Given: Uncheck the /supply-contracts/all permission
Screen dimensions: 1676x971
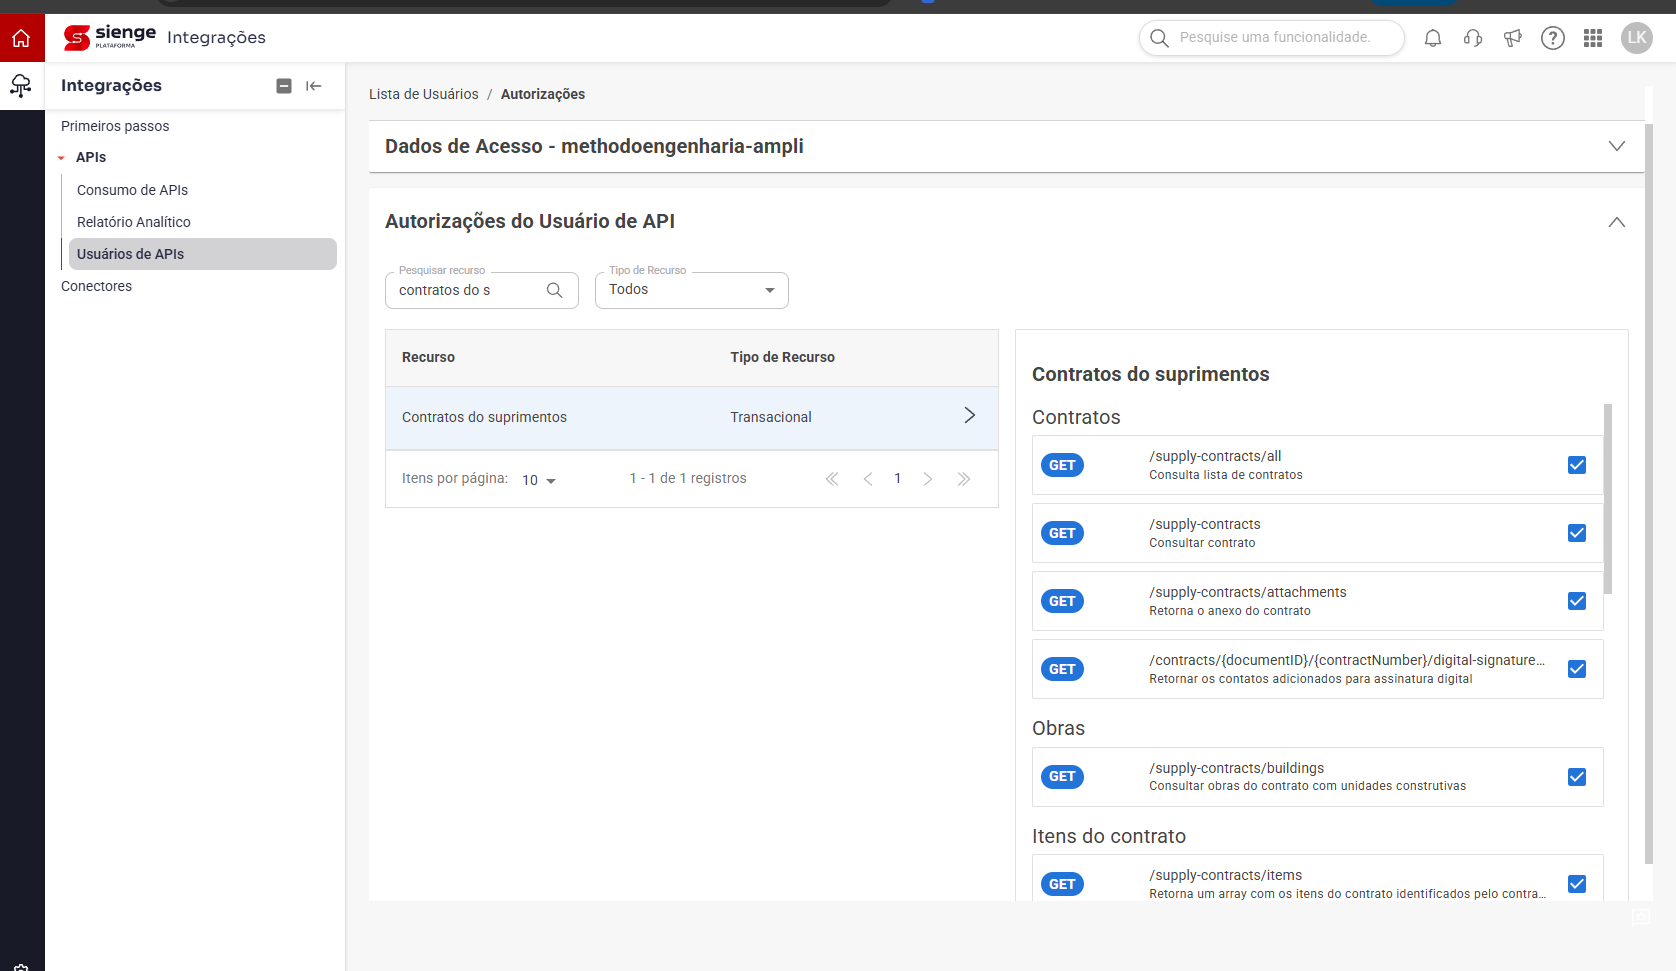Looking at the screenshot, I should pos(1577,465).
